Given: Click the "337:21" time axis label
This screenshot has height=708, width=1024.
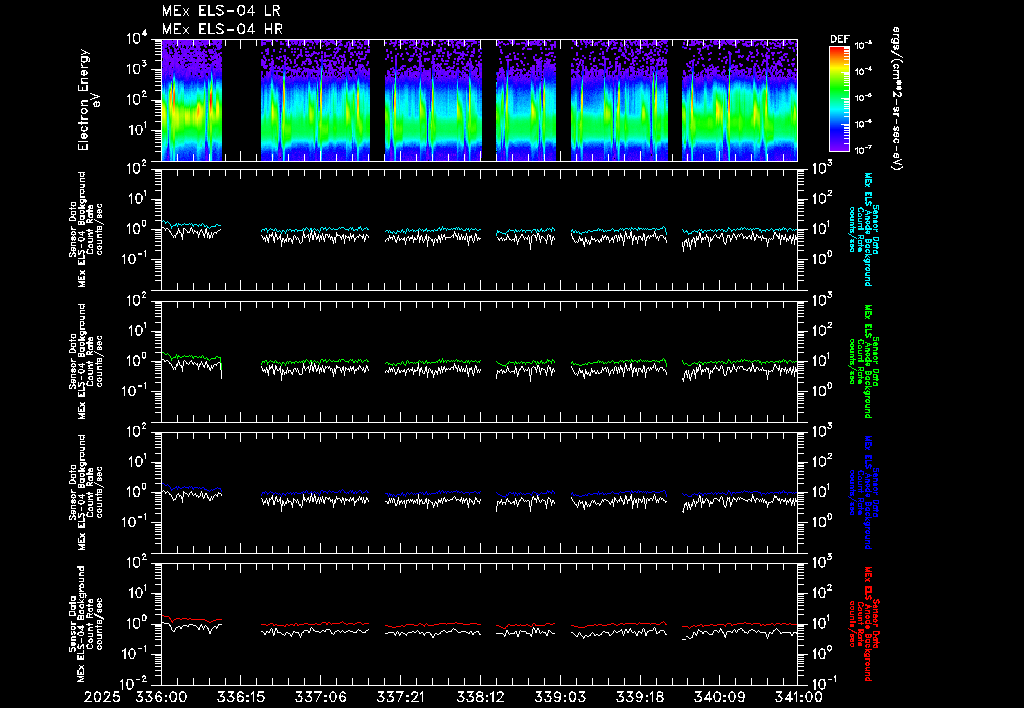Looking at the screenshot, I should [x=400, y=698].
